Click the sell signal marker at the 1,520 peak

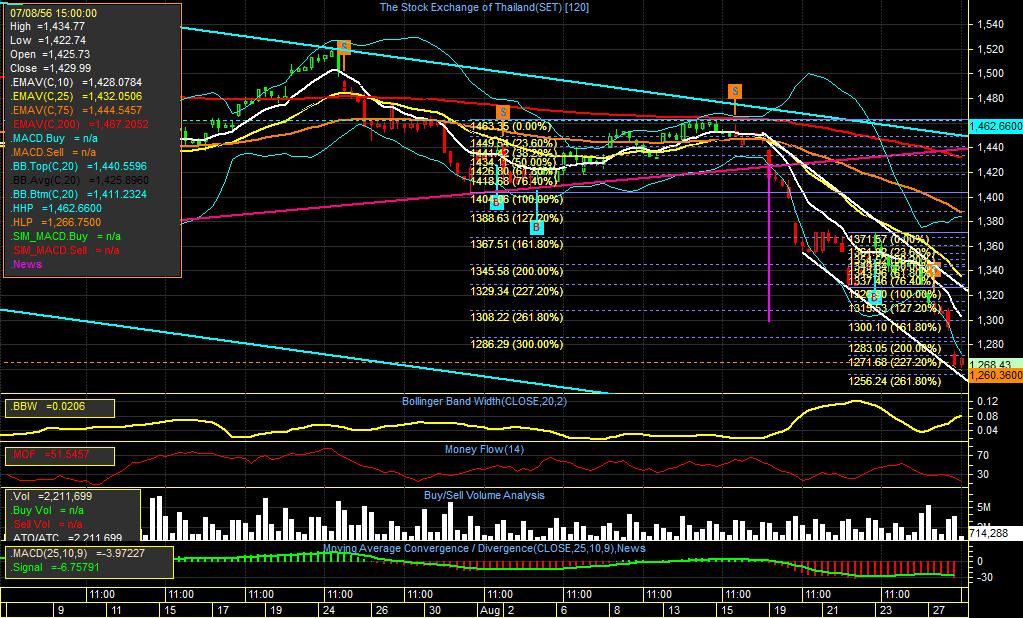[x=344, y=46]
